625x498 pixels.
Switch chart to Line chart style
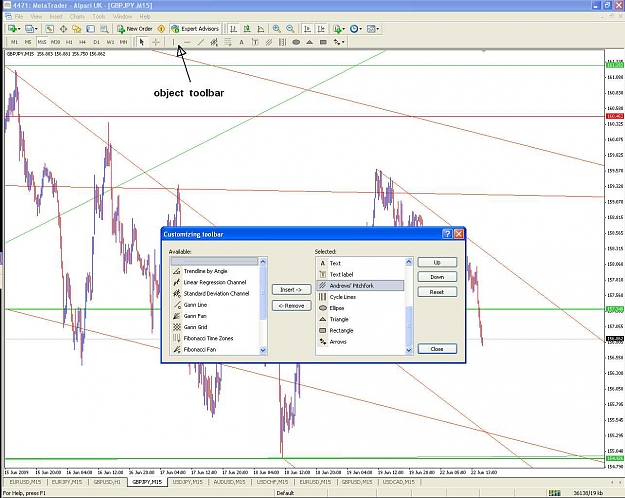261,29
